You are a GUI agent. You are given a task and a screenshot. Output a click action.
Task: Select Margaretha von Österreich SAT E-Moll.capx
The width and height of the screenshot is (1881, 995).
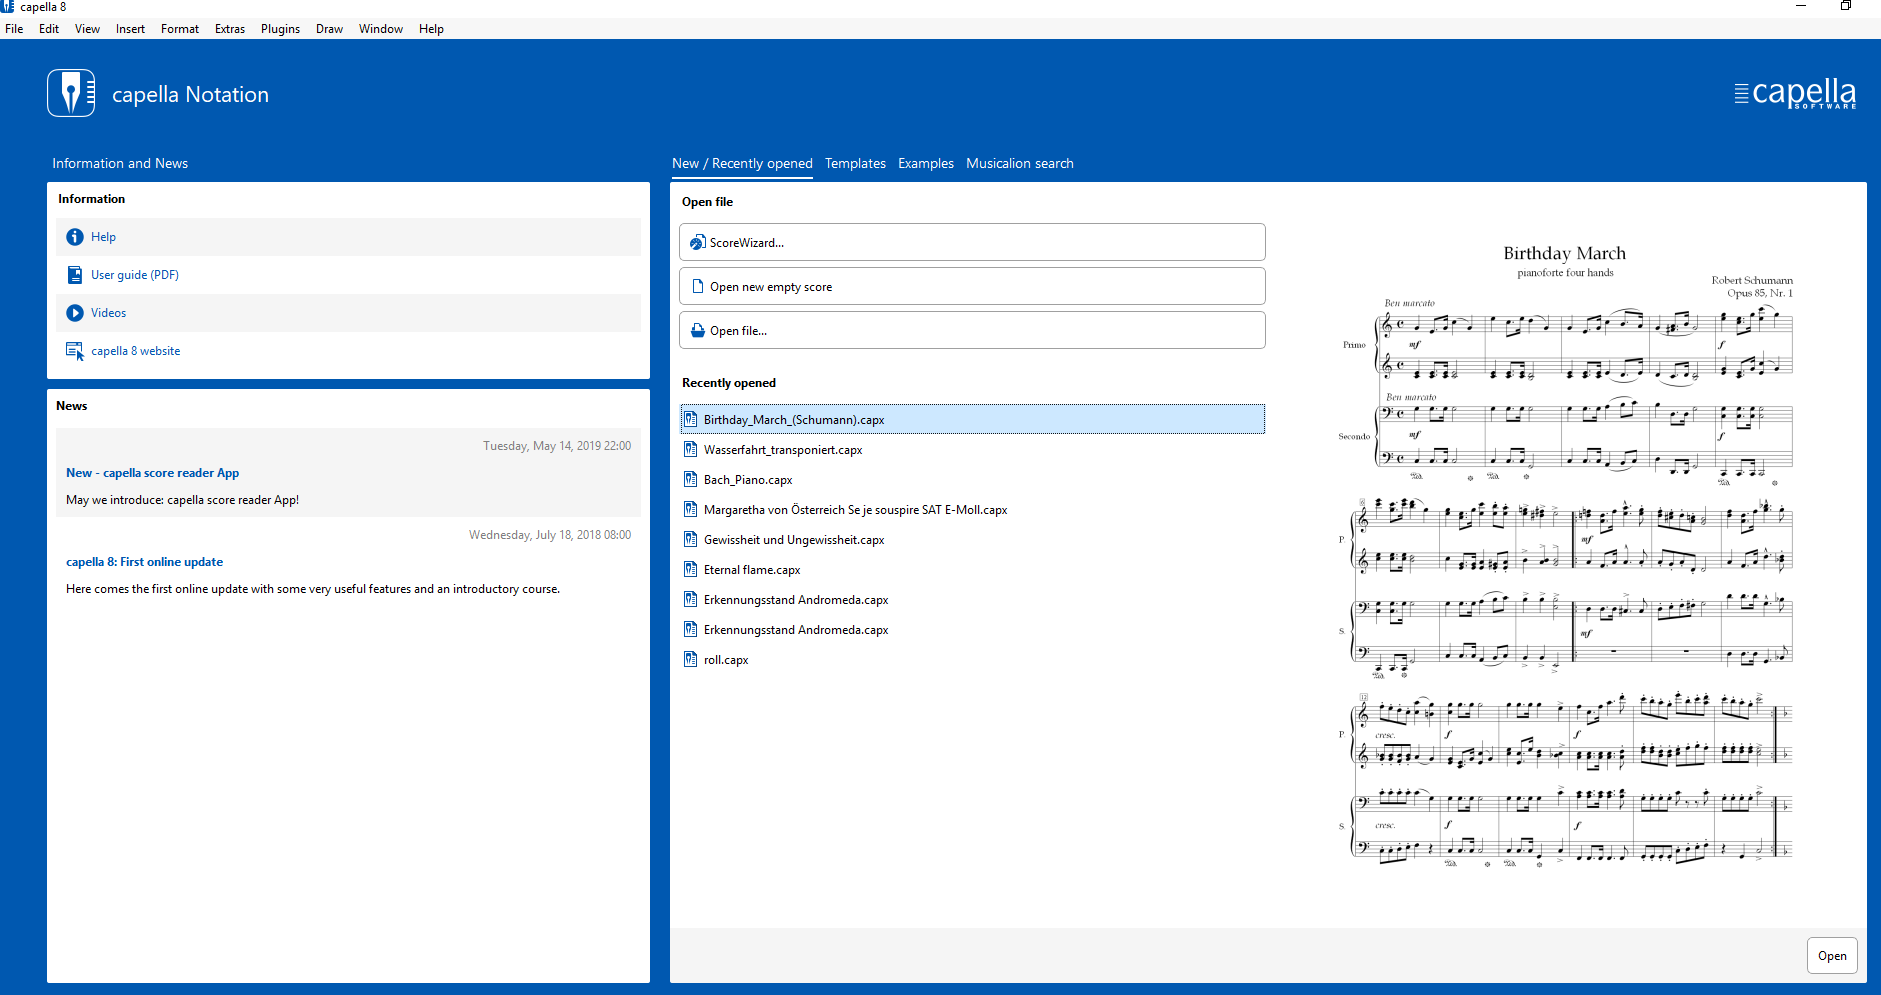[x=972, y=509]
